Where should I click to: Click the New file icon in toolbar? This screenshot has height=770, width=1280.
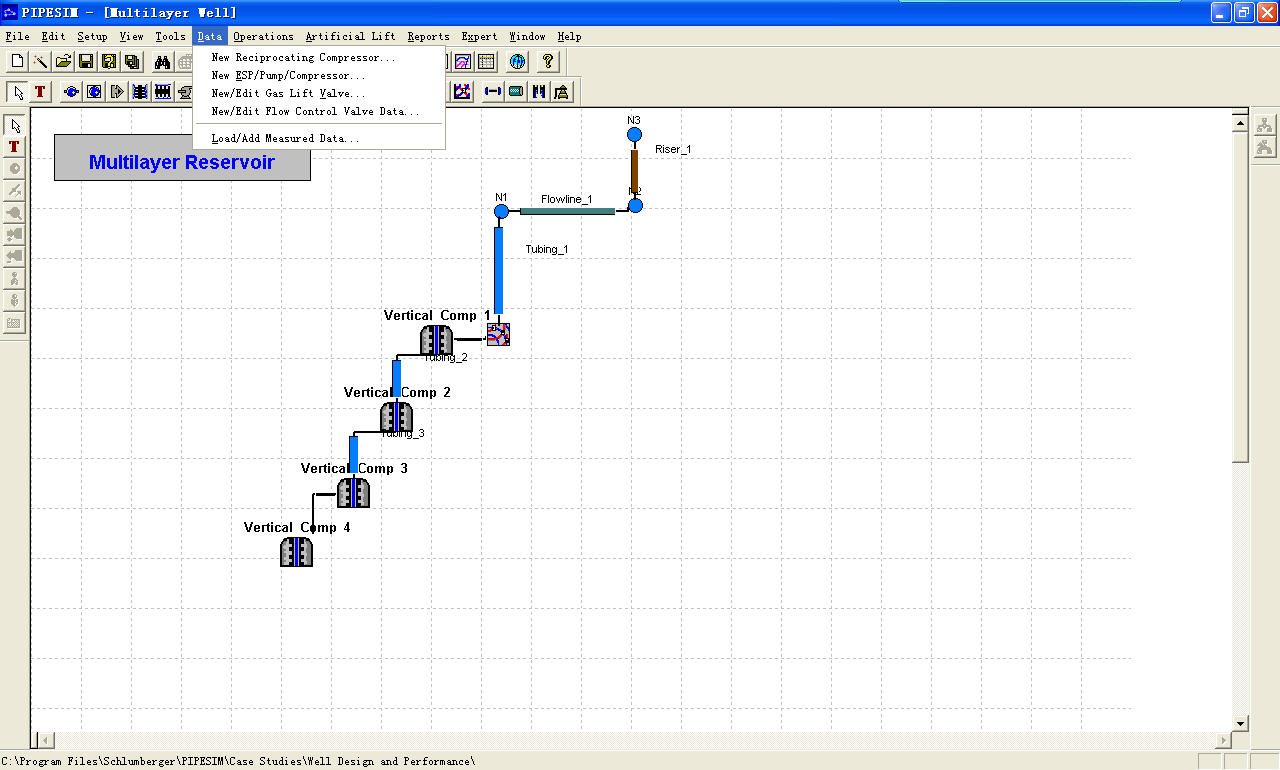tap(17, 61)
